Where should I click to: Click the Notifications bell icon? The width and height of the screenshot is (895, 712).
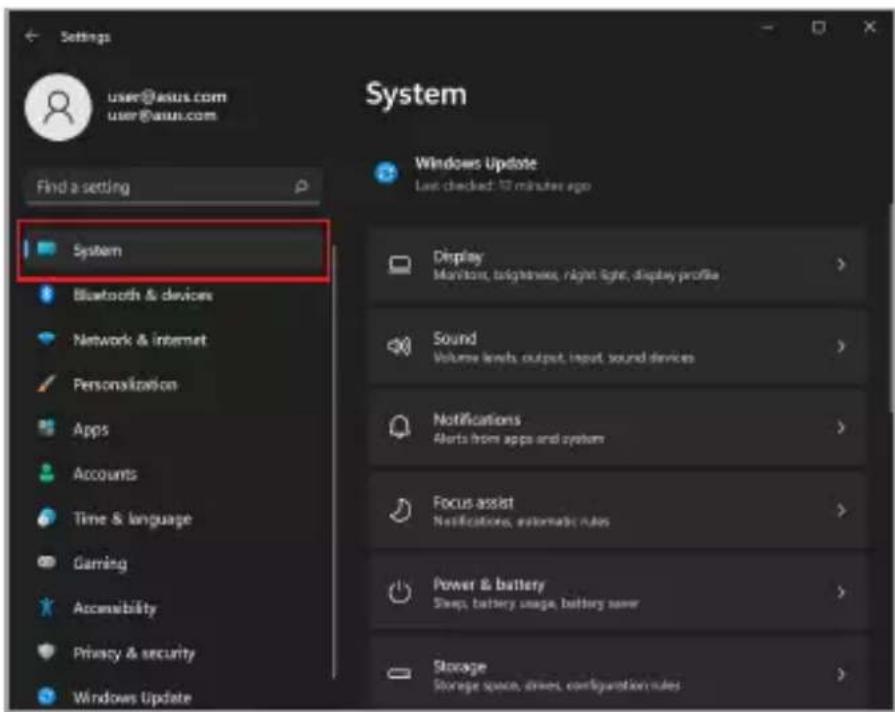tap(400, 428)
